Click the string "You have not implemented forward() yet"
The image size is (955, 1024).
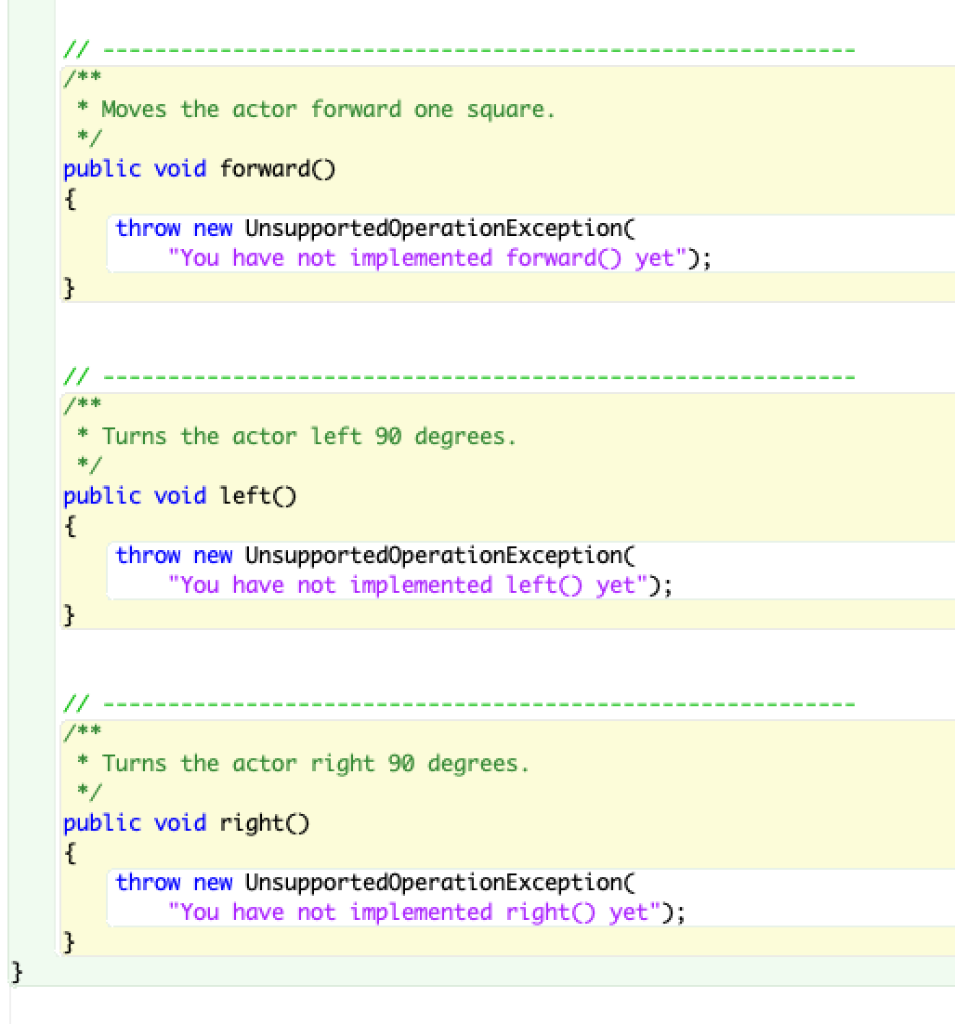click(429, 258)
